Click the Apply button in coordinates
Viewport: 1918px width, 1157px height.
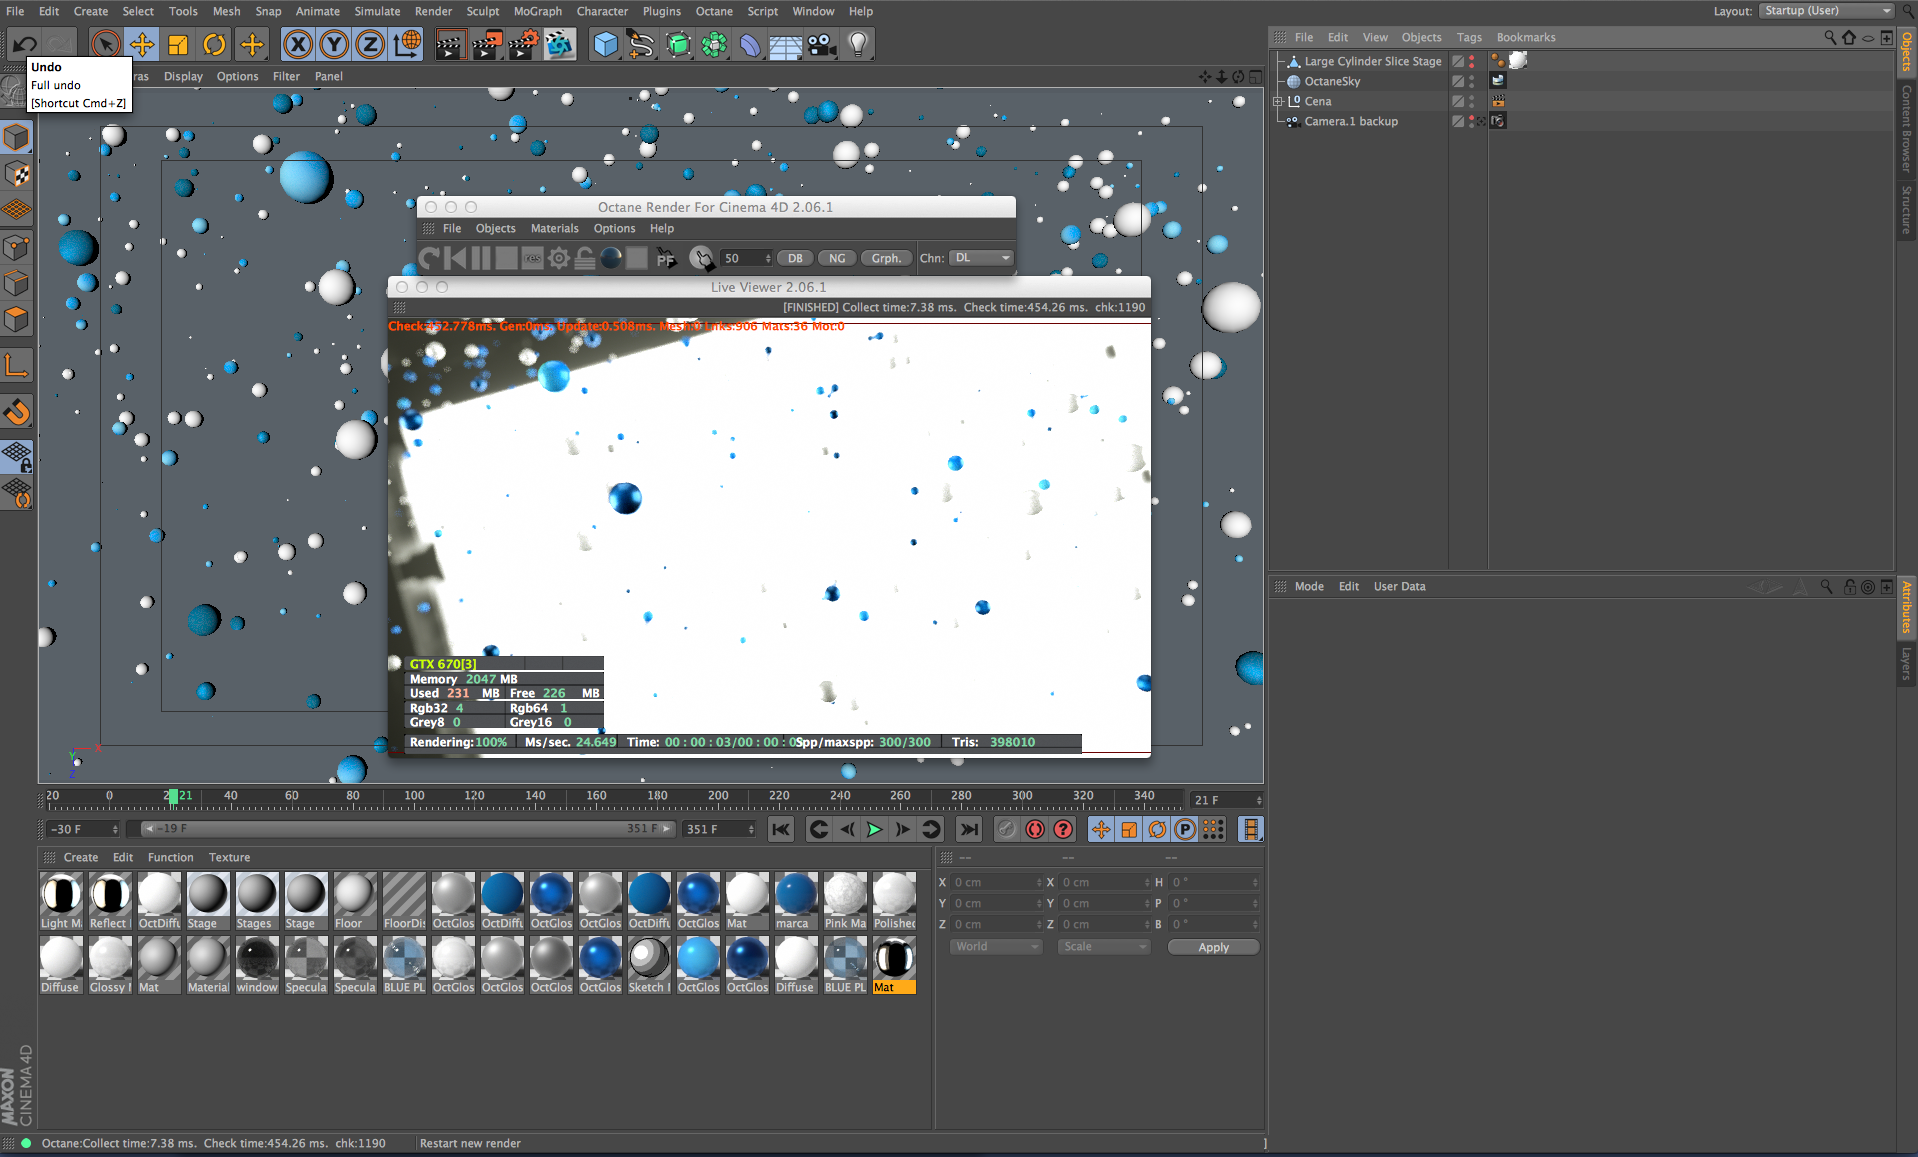coord(1213,947)
